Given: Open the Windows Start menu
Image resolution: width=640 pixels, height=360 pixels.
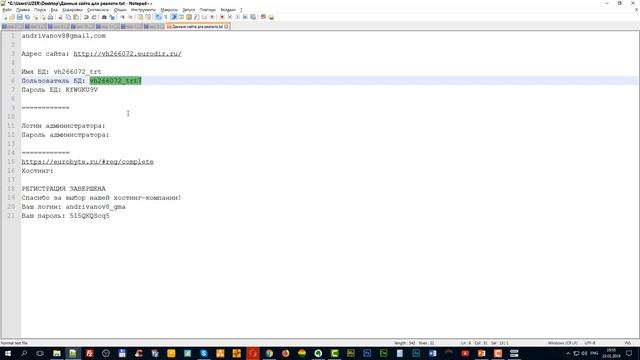Looking at the screenshot, I should (x=8, y=353).
